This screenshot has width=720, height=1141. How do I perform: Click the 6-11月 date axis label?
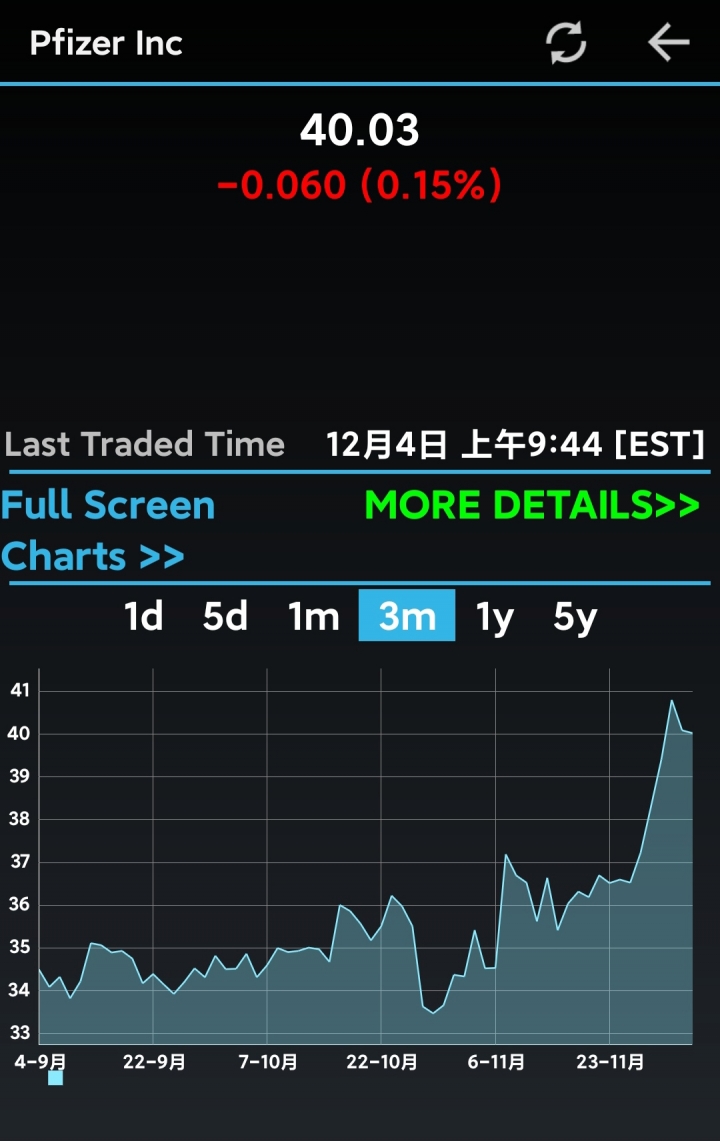(496, 1062)
